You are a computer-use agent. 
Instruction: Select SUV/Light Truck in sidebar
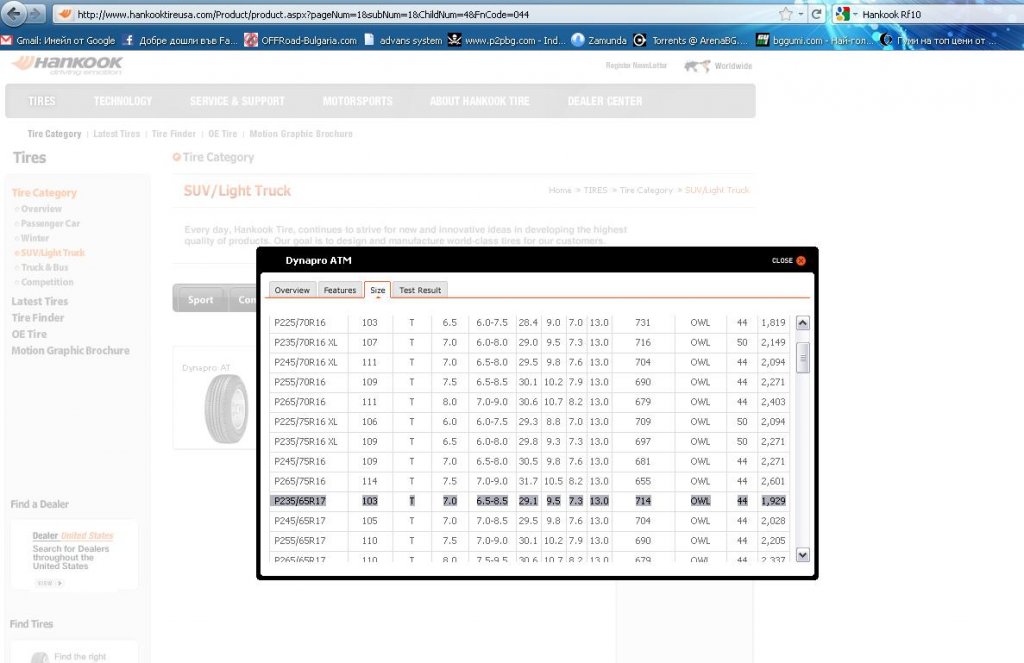point(52,253)
